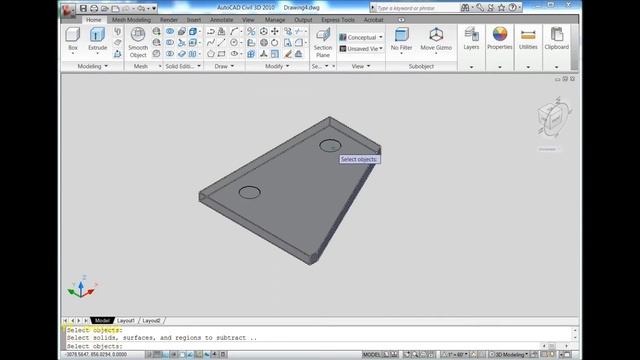Viewport: 640px width, 360px height.
Task: Switch to Layout2 tab
Action: [151, 321]
